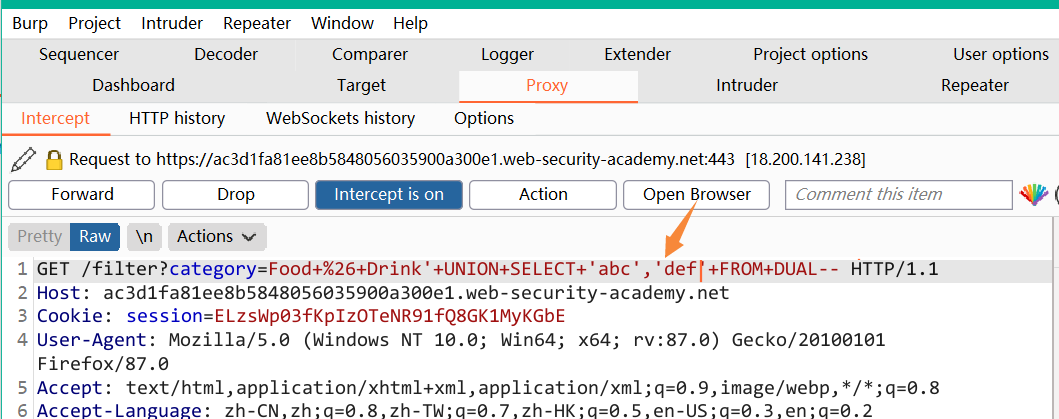The width and height of the screenshot is (1059, 419).
Task: Switch to the Sequencer tab
Action: pyautogui.click(x=79, y=54)
